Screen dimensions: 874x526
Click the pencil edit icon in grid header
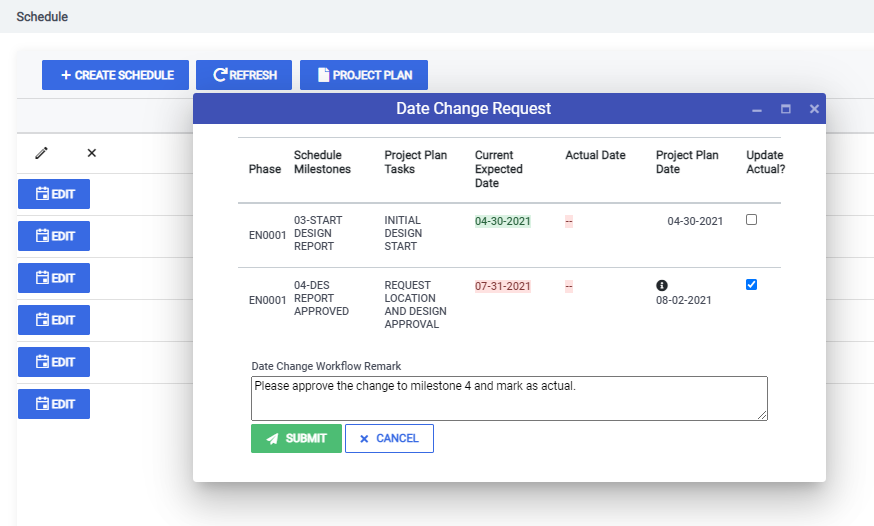41,153
